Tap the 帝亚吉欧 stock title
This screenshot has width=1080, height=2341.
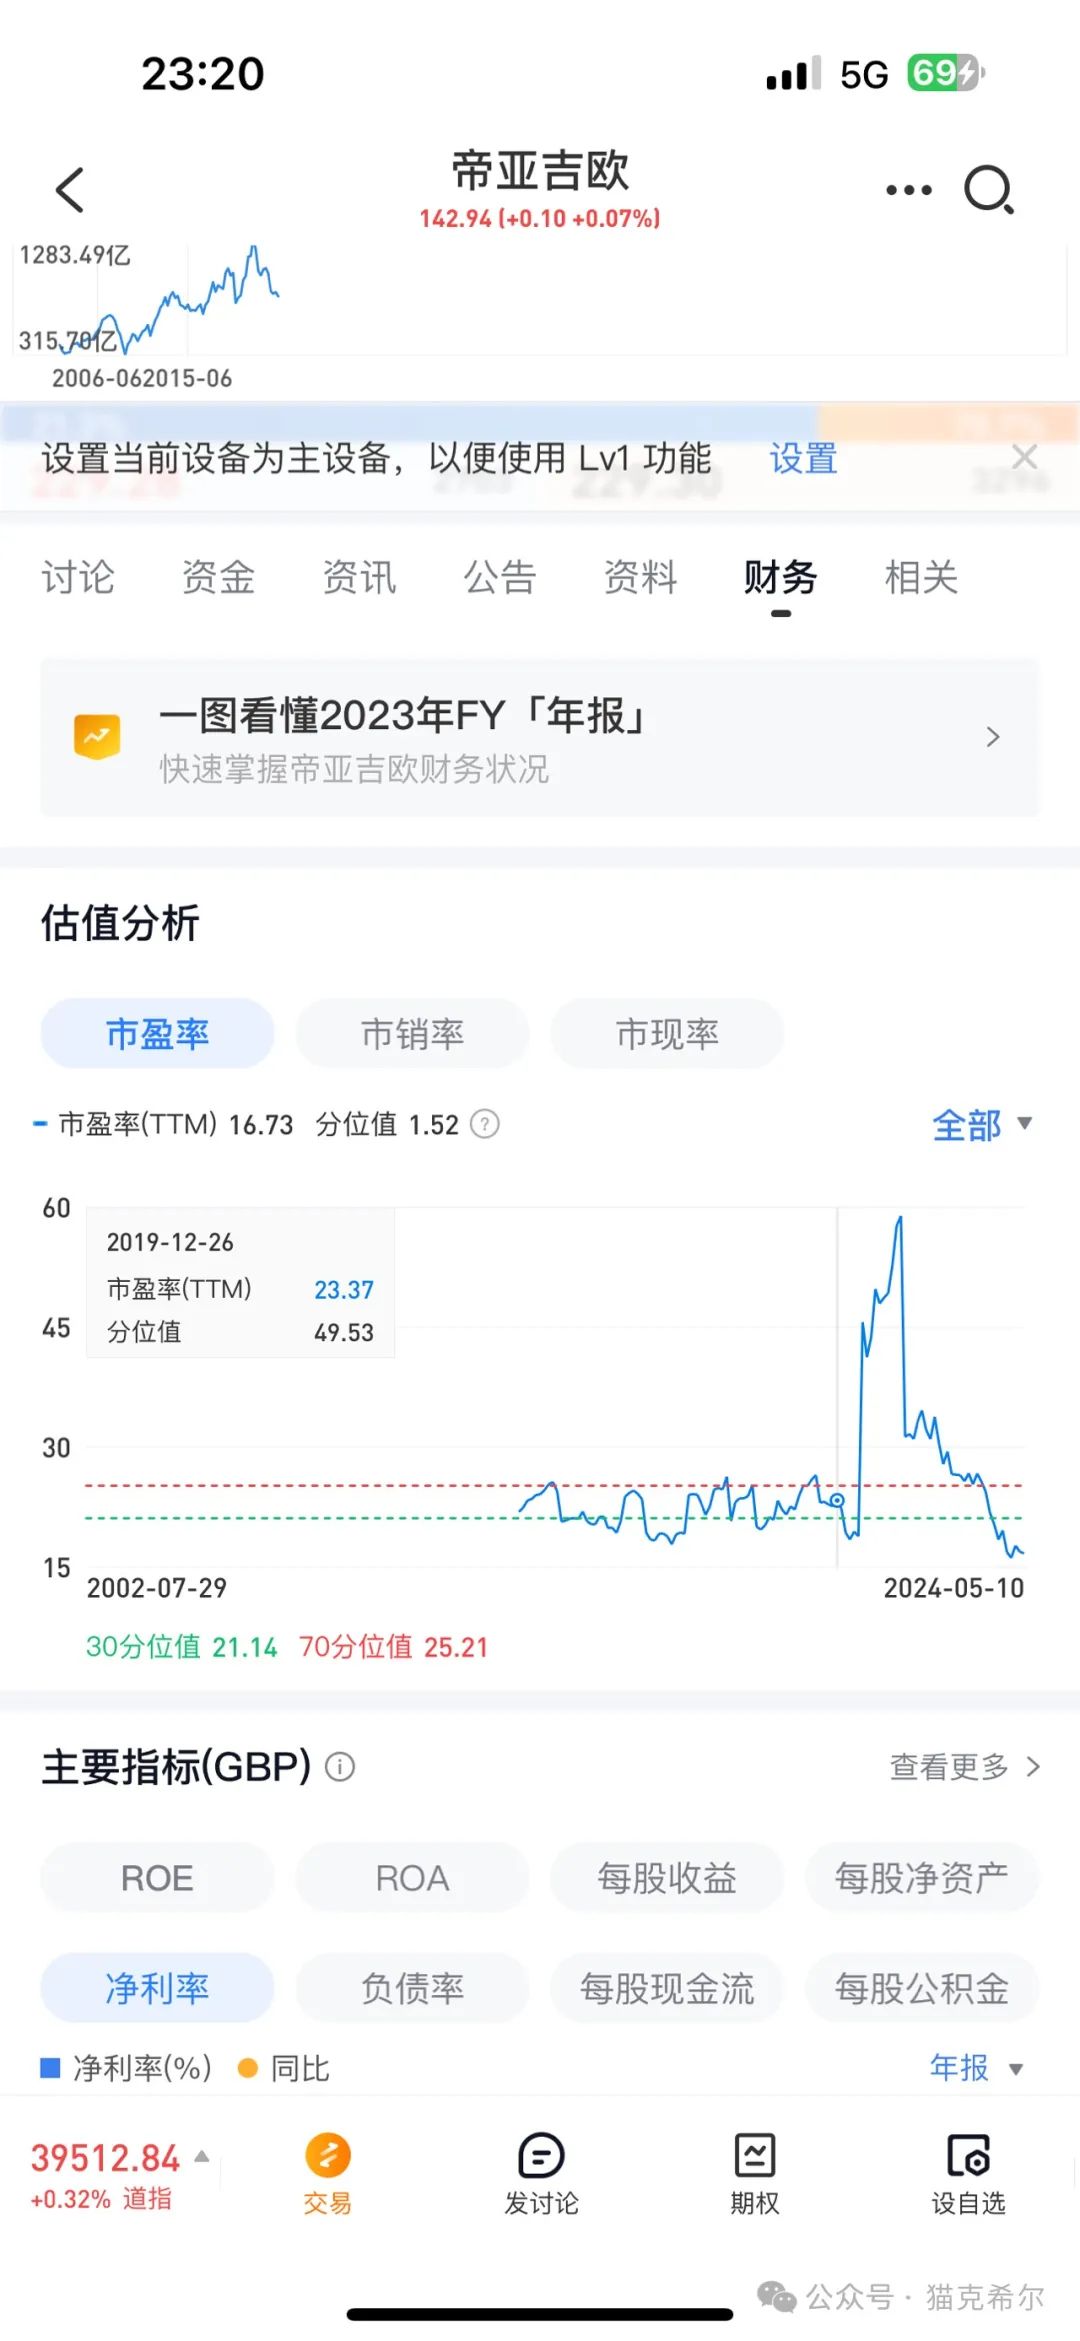pyautogui.click(x=540, y=170)
